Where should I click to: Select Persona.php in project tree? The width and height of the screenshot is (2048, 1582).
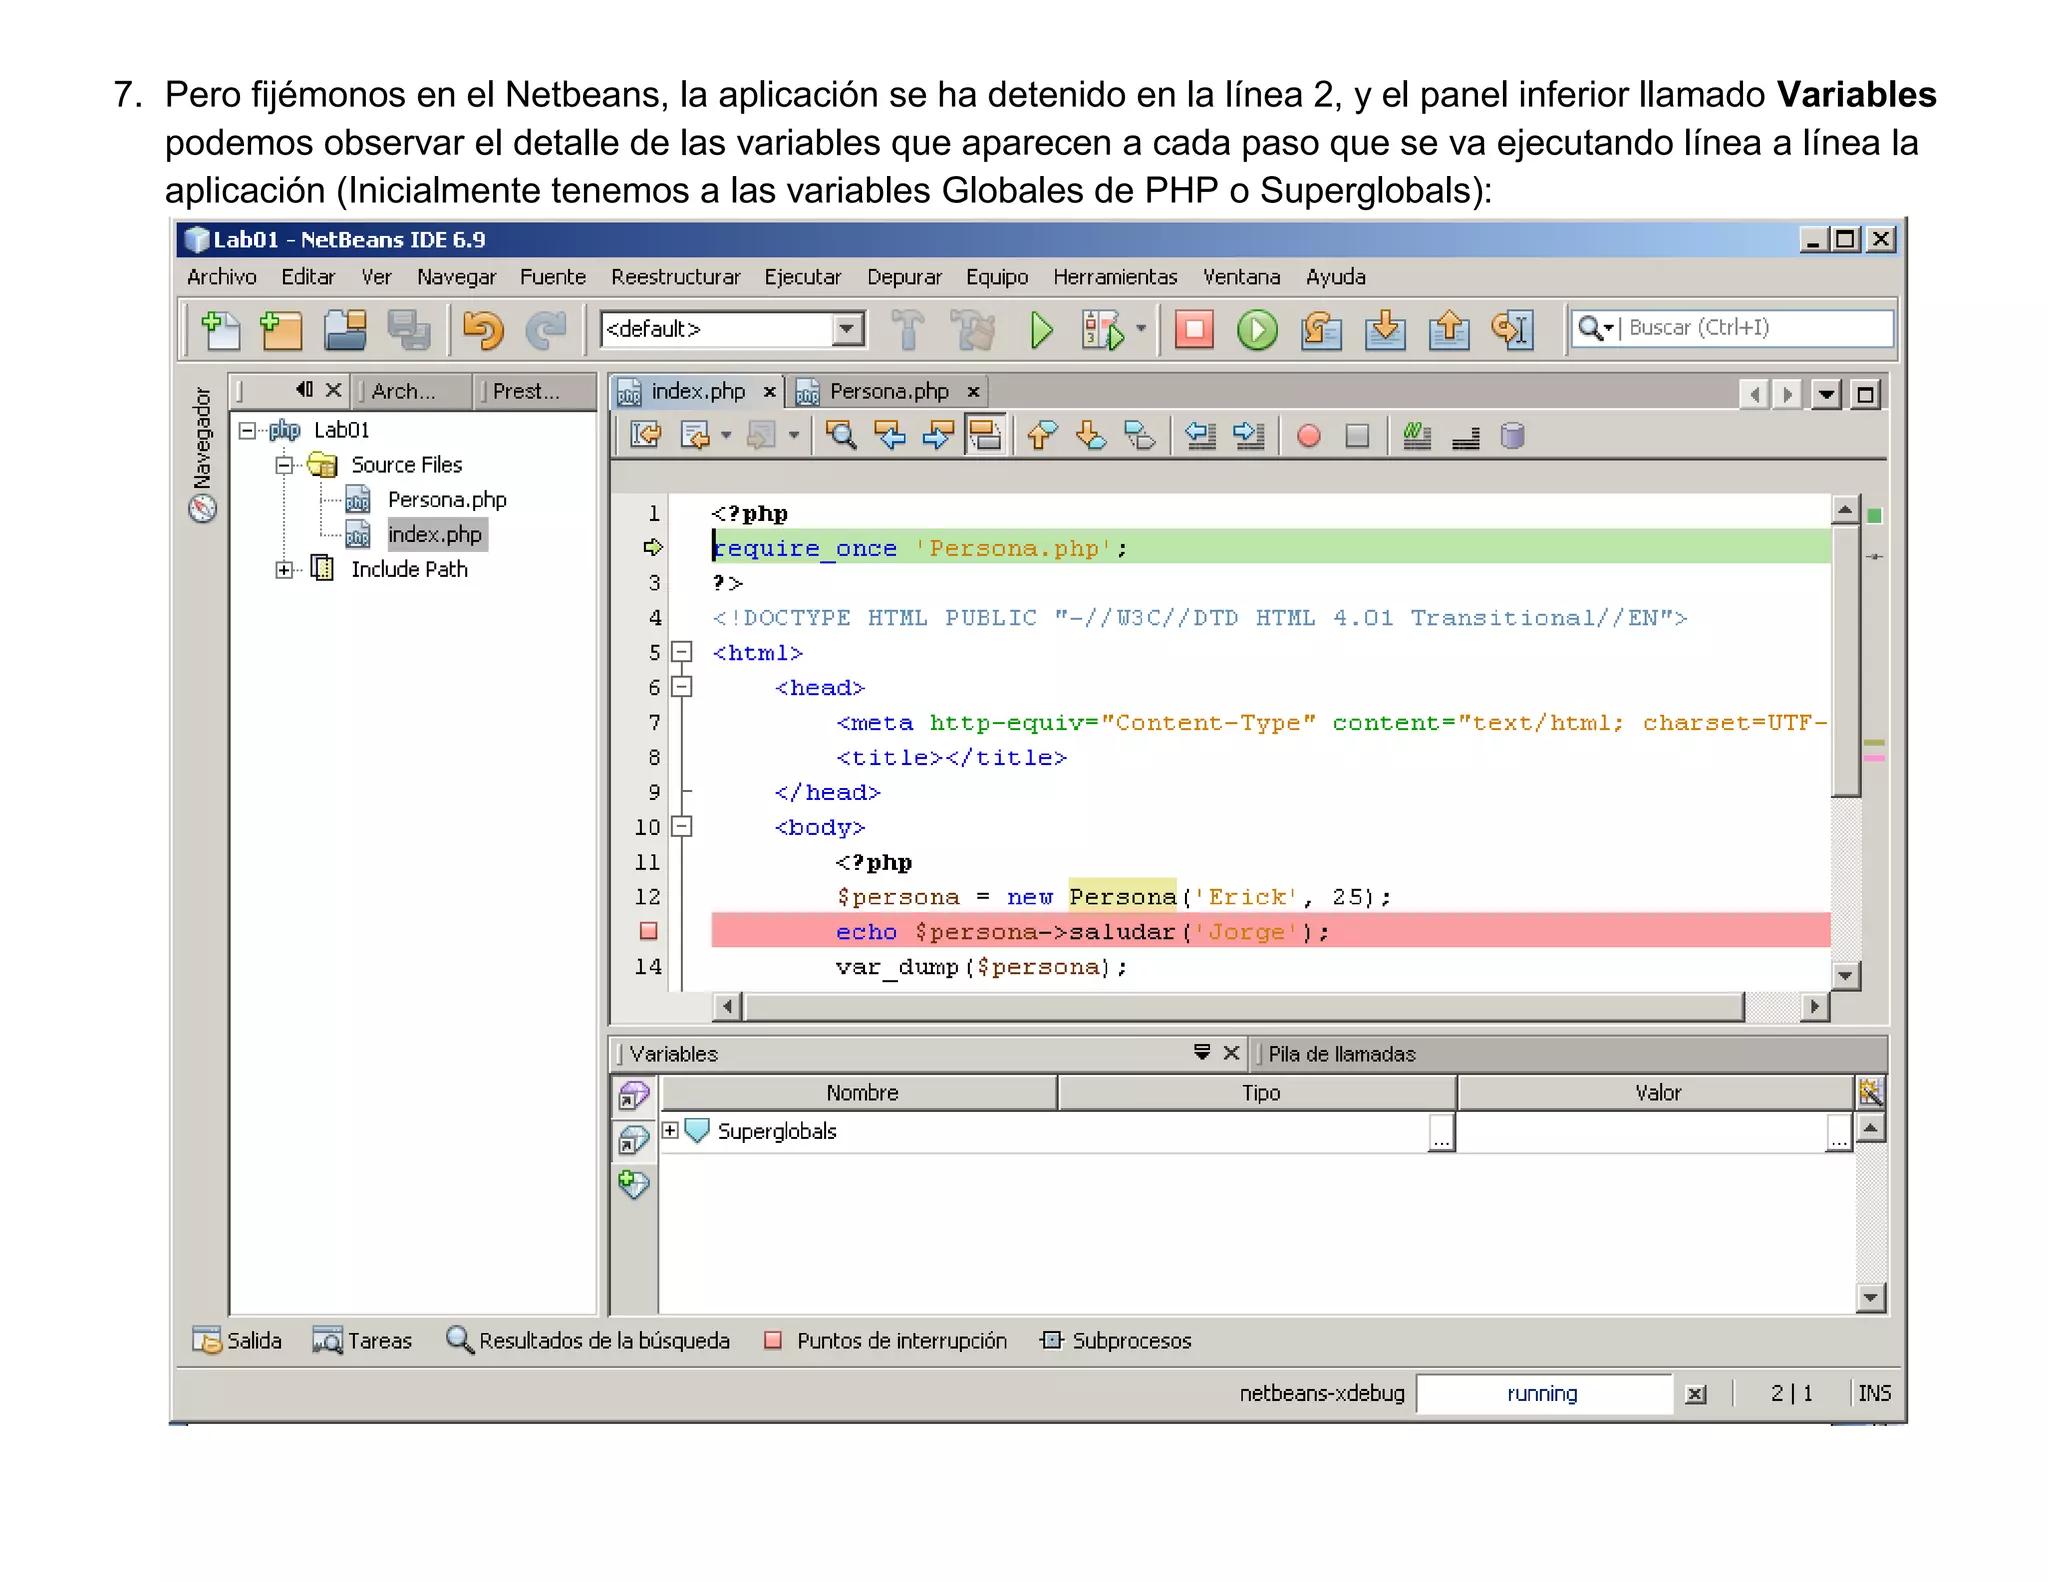[x=446, y=500]
